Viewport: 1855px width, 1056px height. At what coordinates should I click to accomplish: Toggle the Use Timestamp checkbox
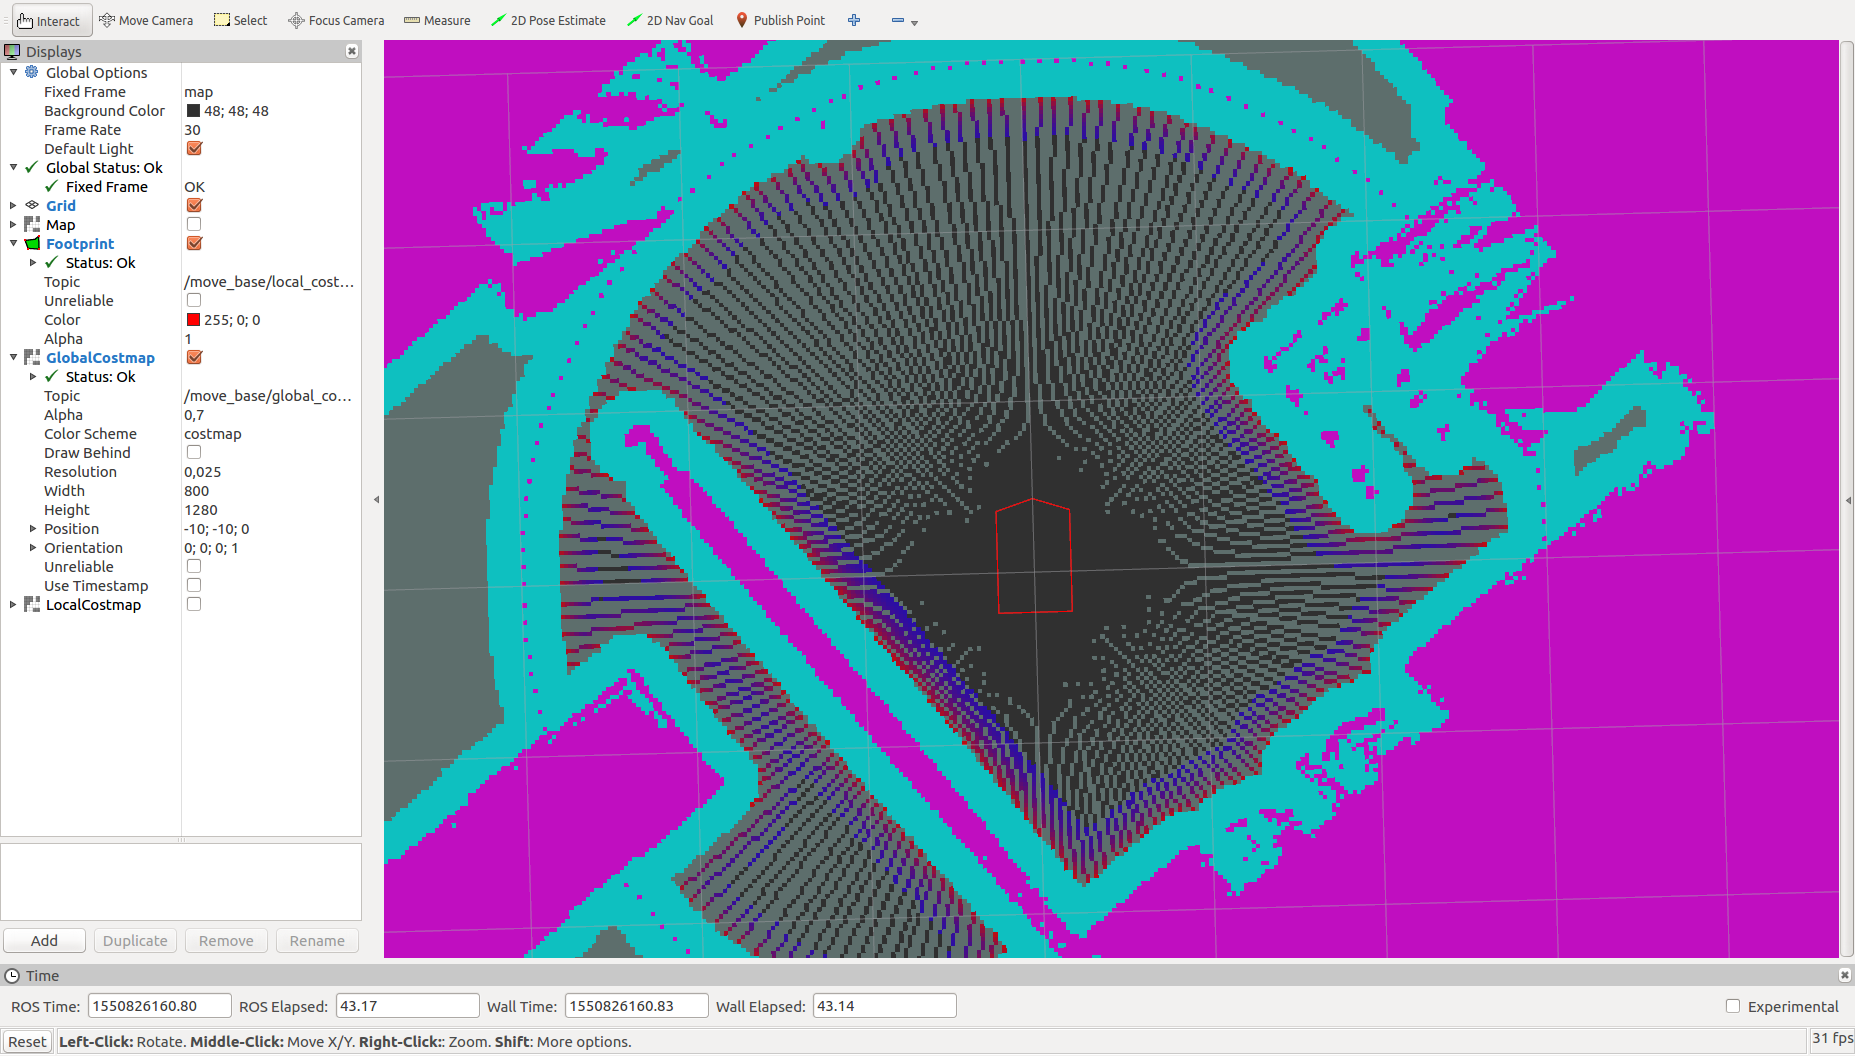tap(194, 585)
